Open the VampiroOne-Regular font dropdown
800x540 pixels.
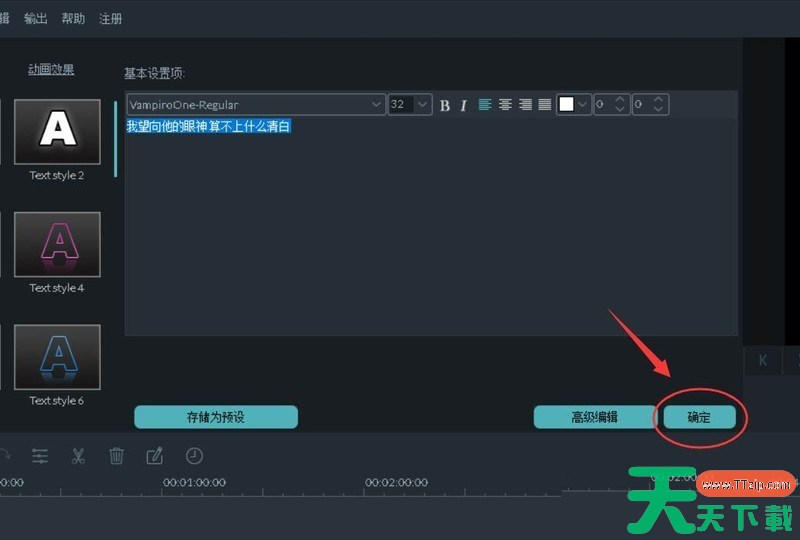pos(376,105)
